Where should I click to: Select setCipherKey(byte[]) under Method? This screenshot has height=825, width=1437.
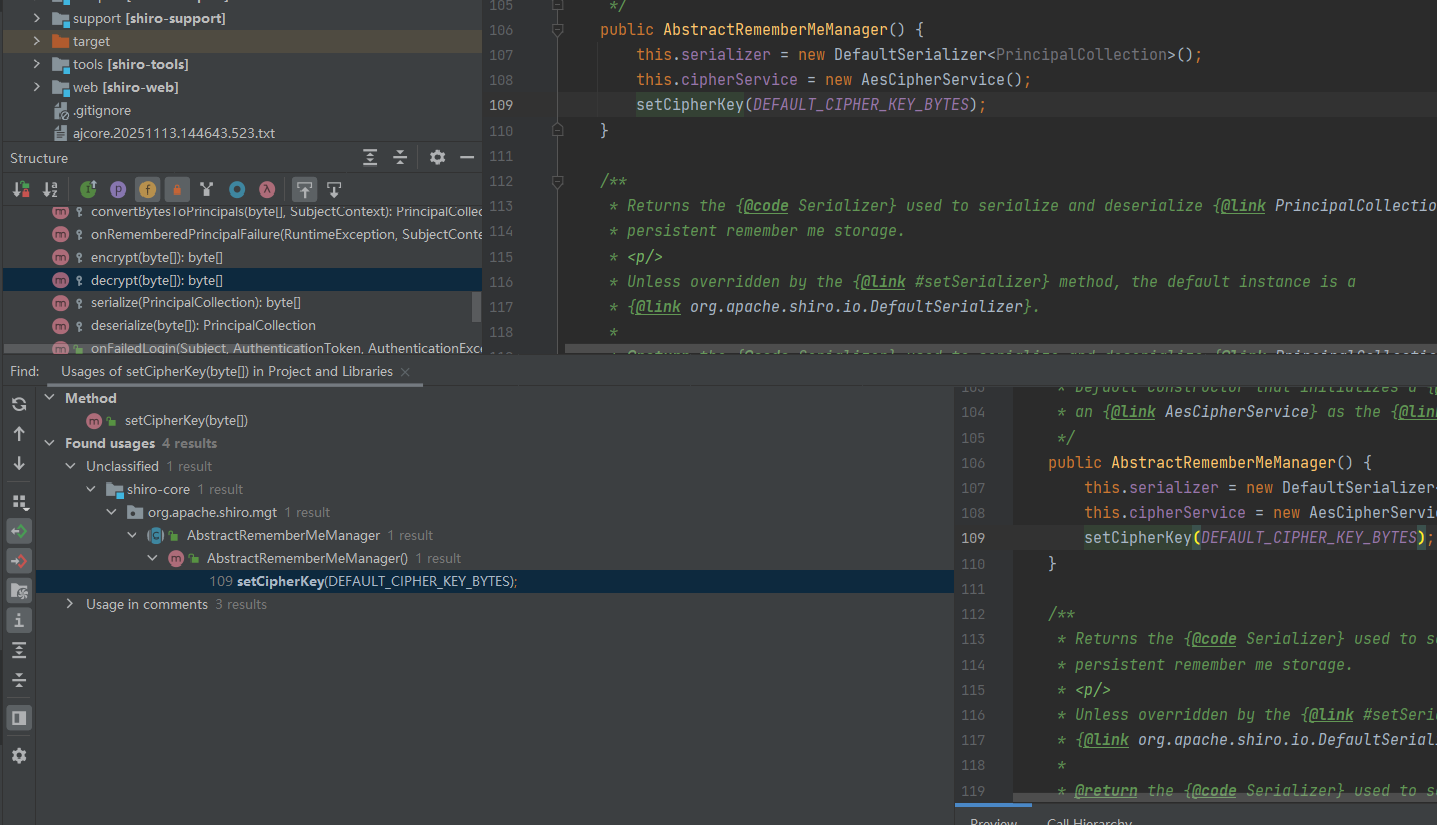pos(186,420)
